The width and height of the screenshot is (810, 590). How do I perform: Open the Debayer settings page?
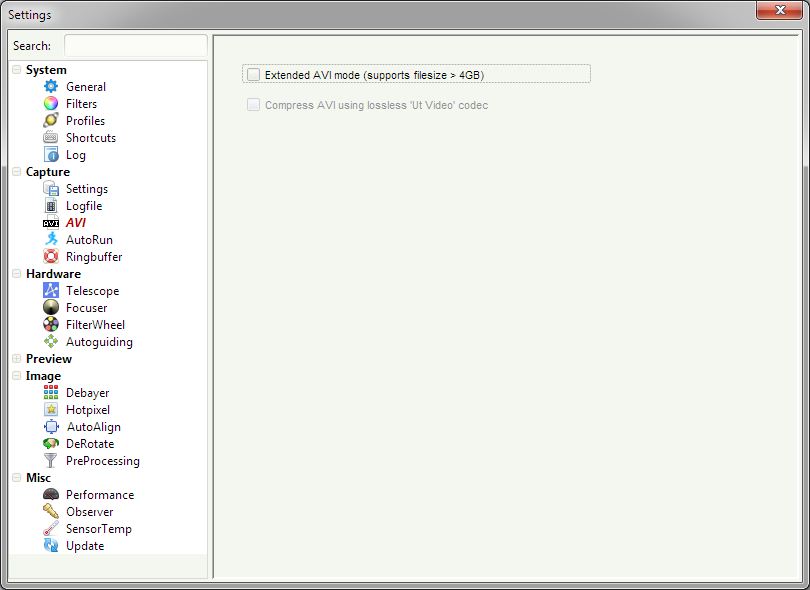click(x=87, y=393)
